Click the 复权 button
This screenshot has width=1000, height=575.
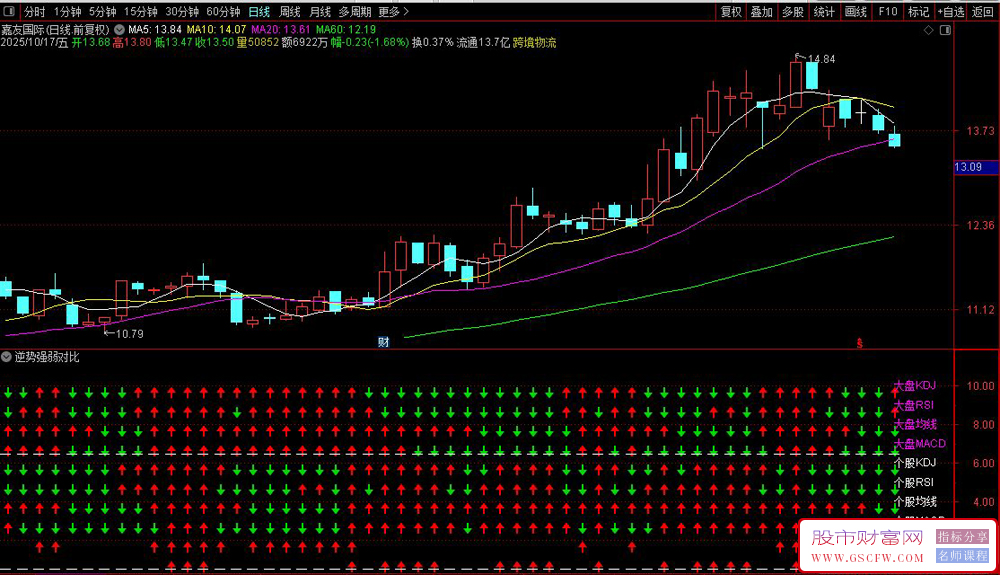731,12
